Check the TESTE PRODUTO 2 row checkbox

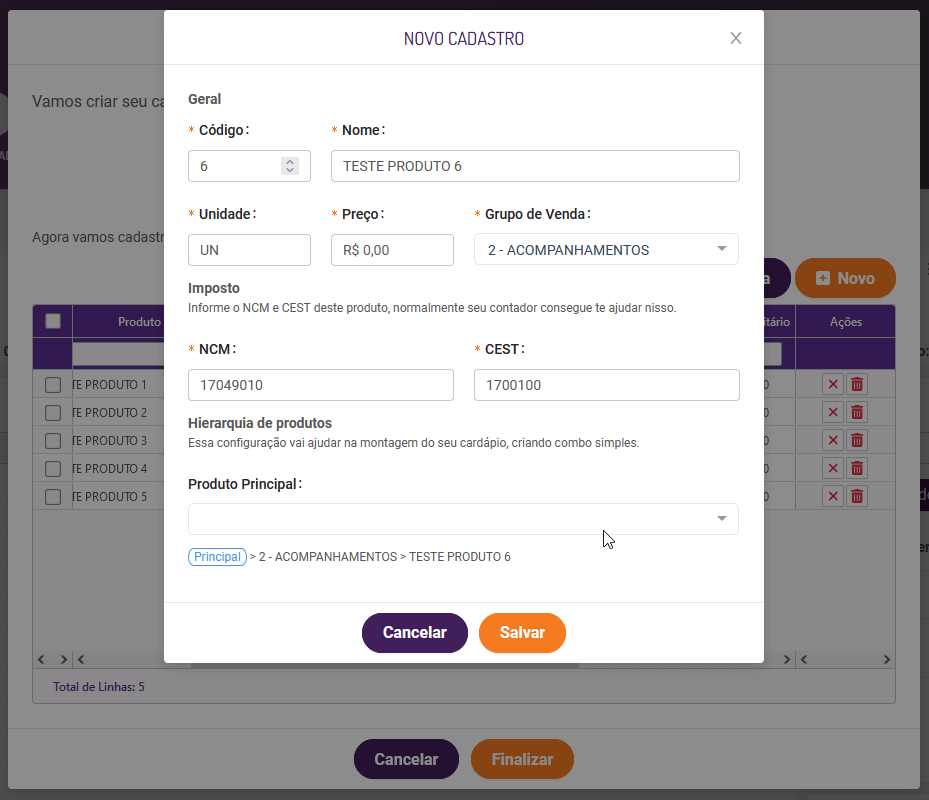53,412
